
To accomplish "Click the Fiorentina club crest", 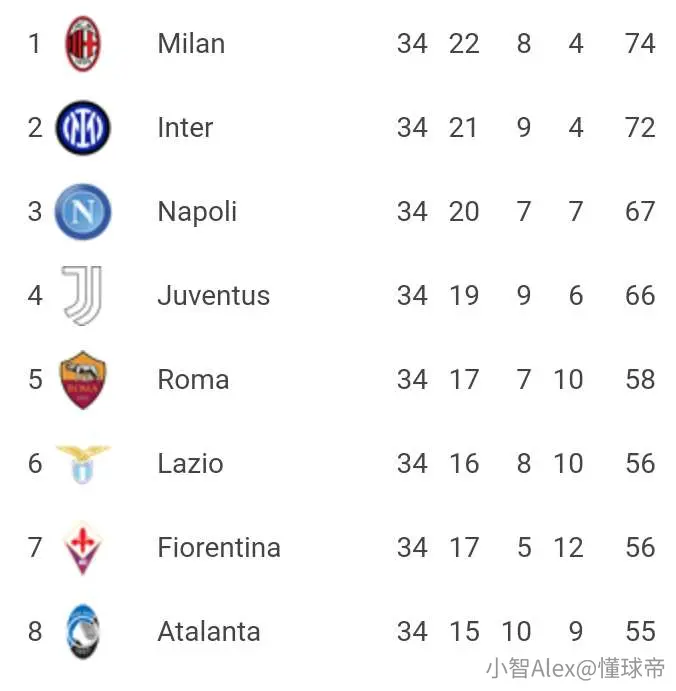I will click(x=83, y=548).
